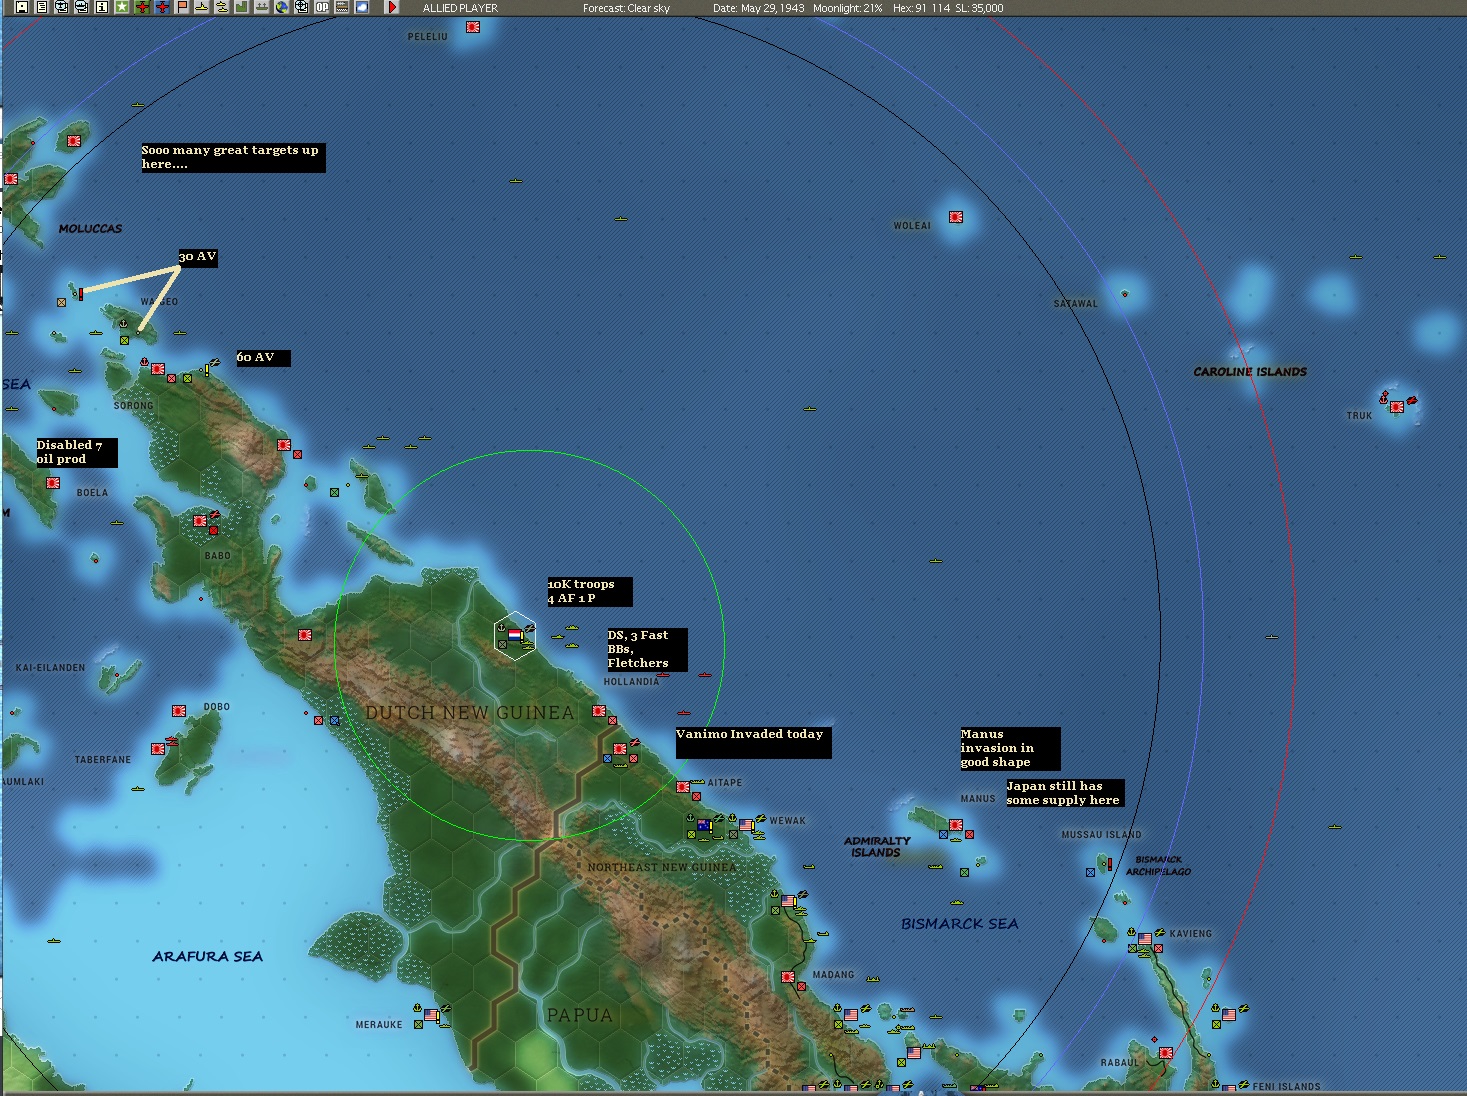Viewport: 1467px width, 1096px height.
Task: Click the single yellow ship icon
Action: pos(202,7)
